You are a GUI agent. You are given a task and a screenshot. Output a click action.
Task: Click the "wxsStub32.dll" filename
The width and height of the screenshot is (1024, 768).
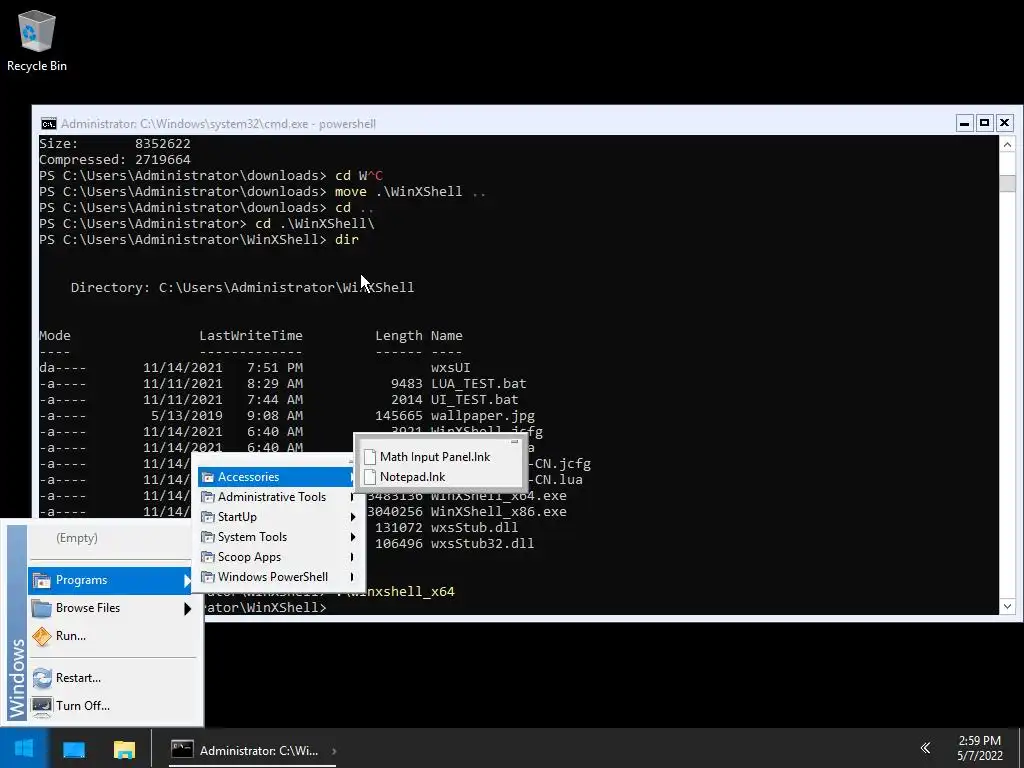point(482,543)
